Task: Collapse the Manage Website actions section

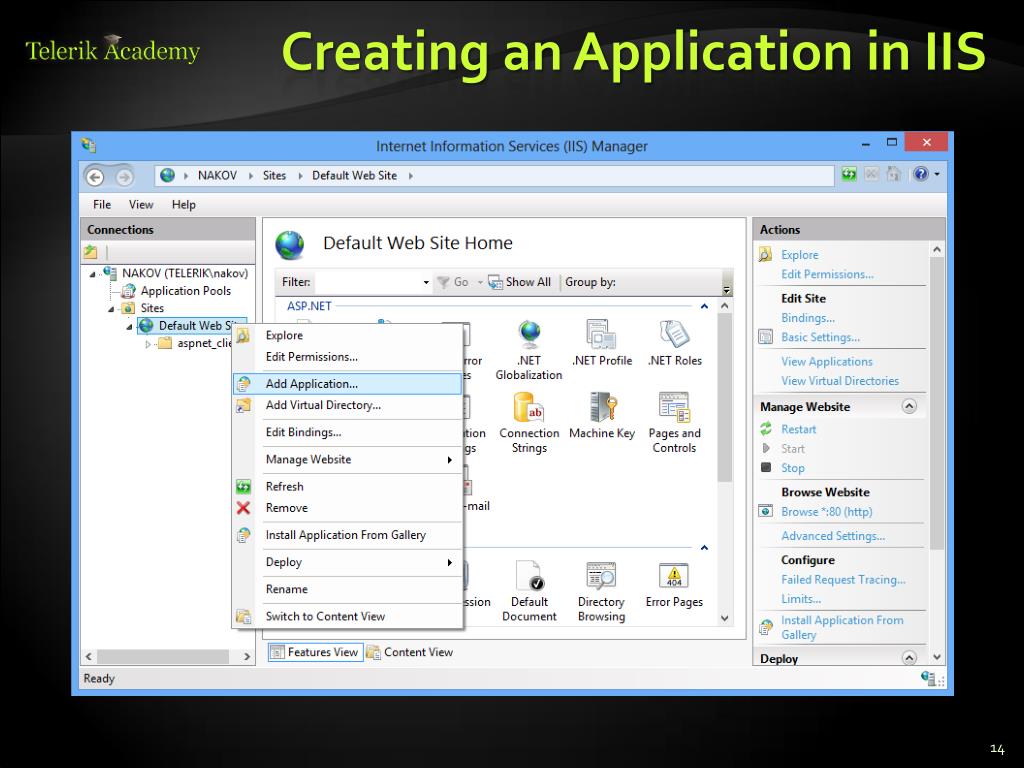Action: click(x=908, y=406)
